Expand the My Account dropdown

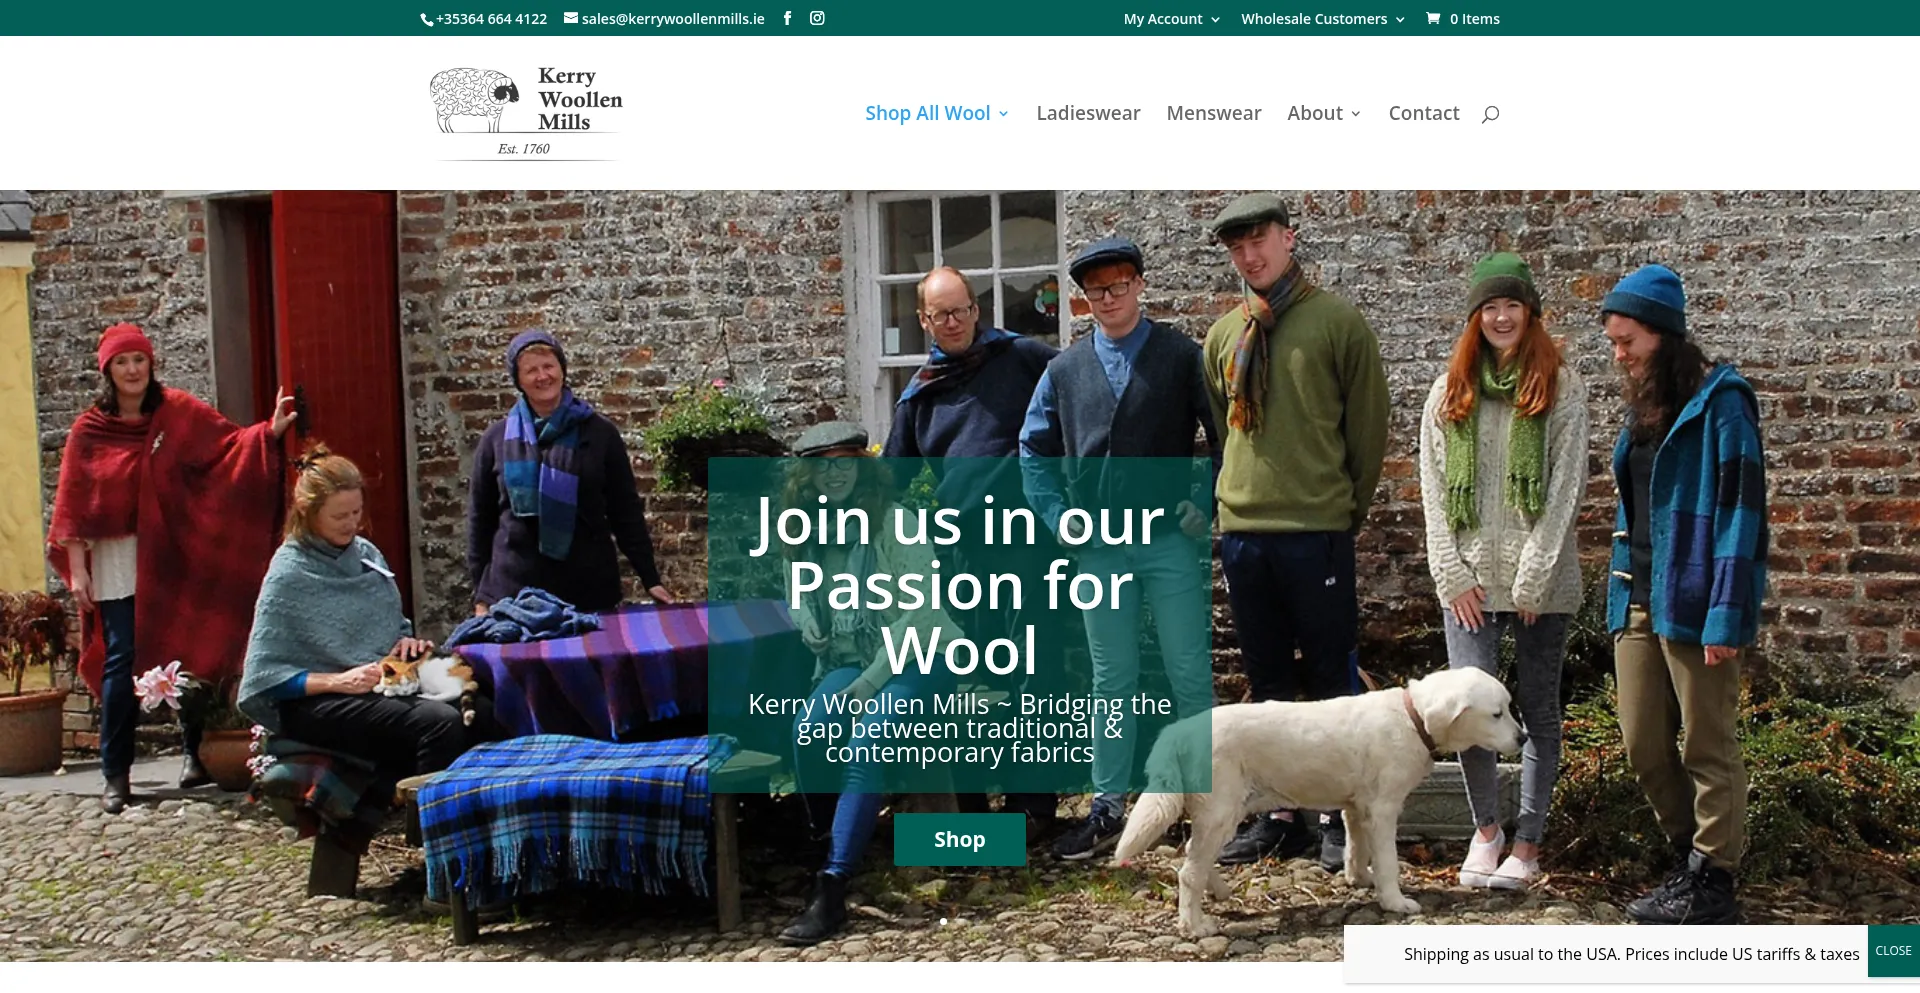click(x=1171, y=19)
